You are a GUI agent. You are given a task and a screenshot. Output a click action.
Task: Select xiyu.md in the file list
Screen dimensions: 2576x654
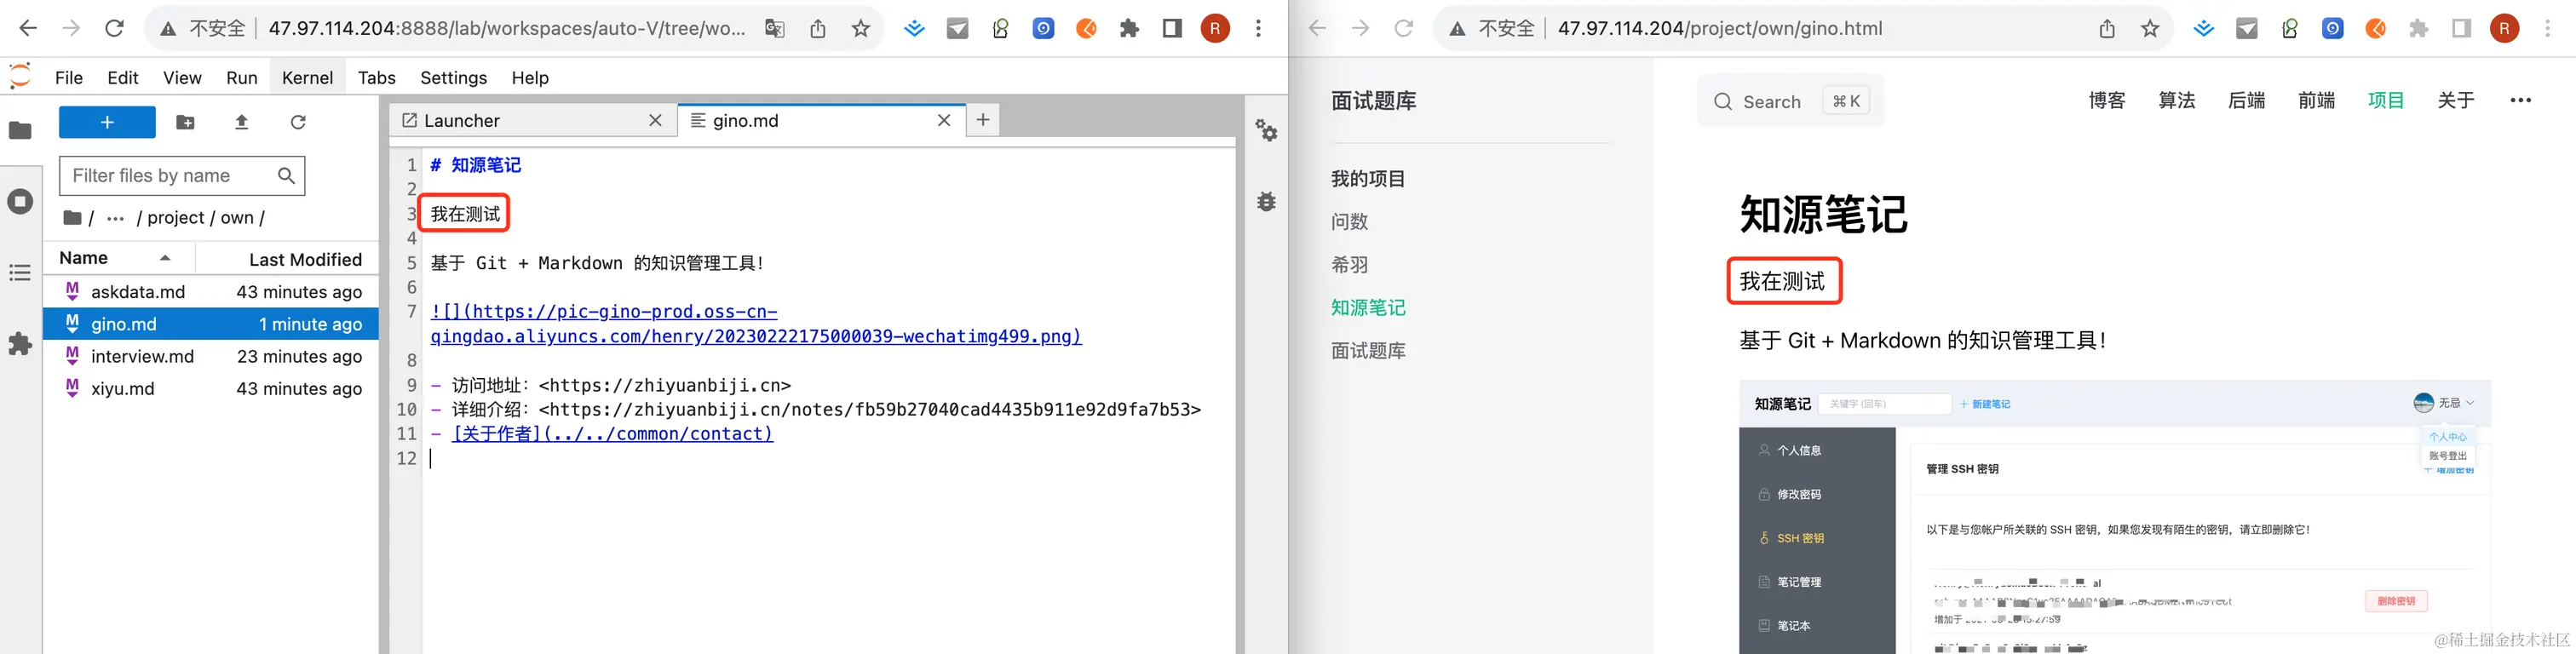[x=211, y=389]
